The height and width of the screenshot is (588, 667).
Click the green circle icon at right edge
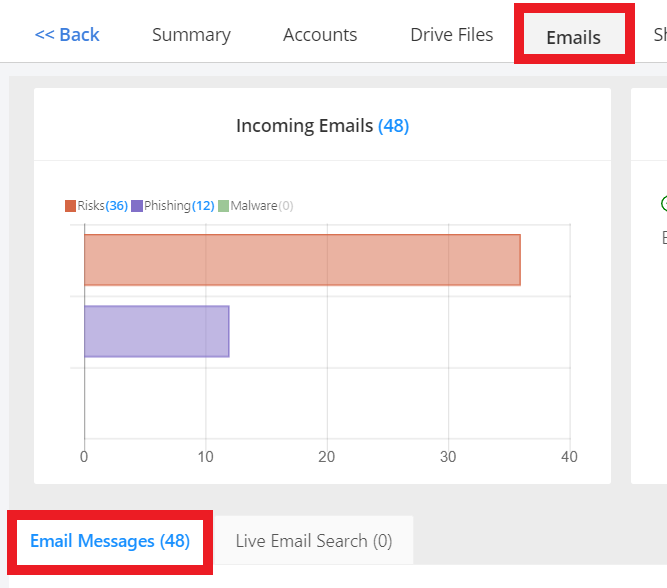[x=664, y=204]
